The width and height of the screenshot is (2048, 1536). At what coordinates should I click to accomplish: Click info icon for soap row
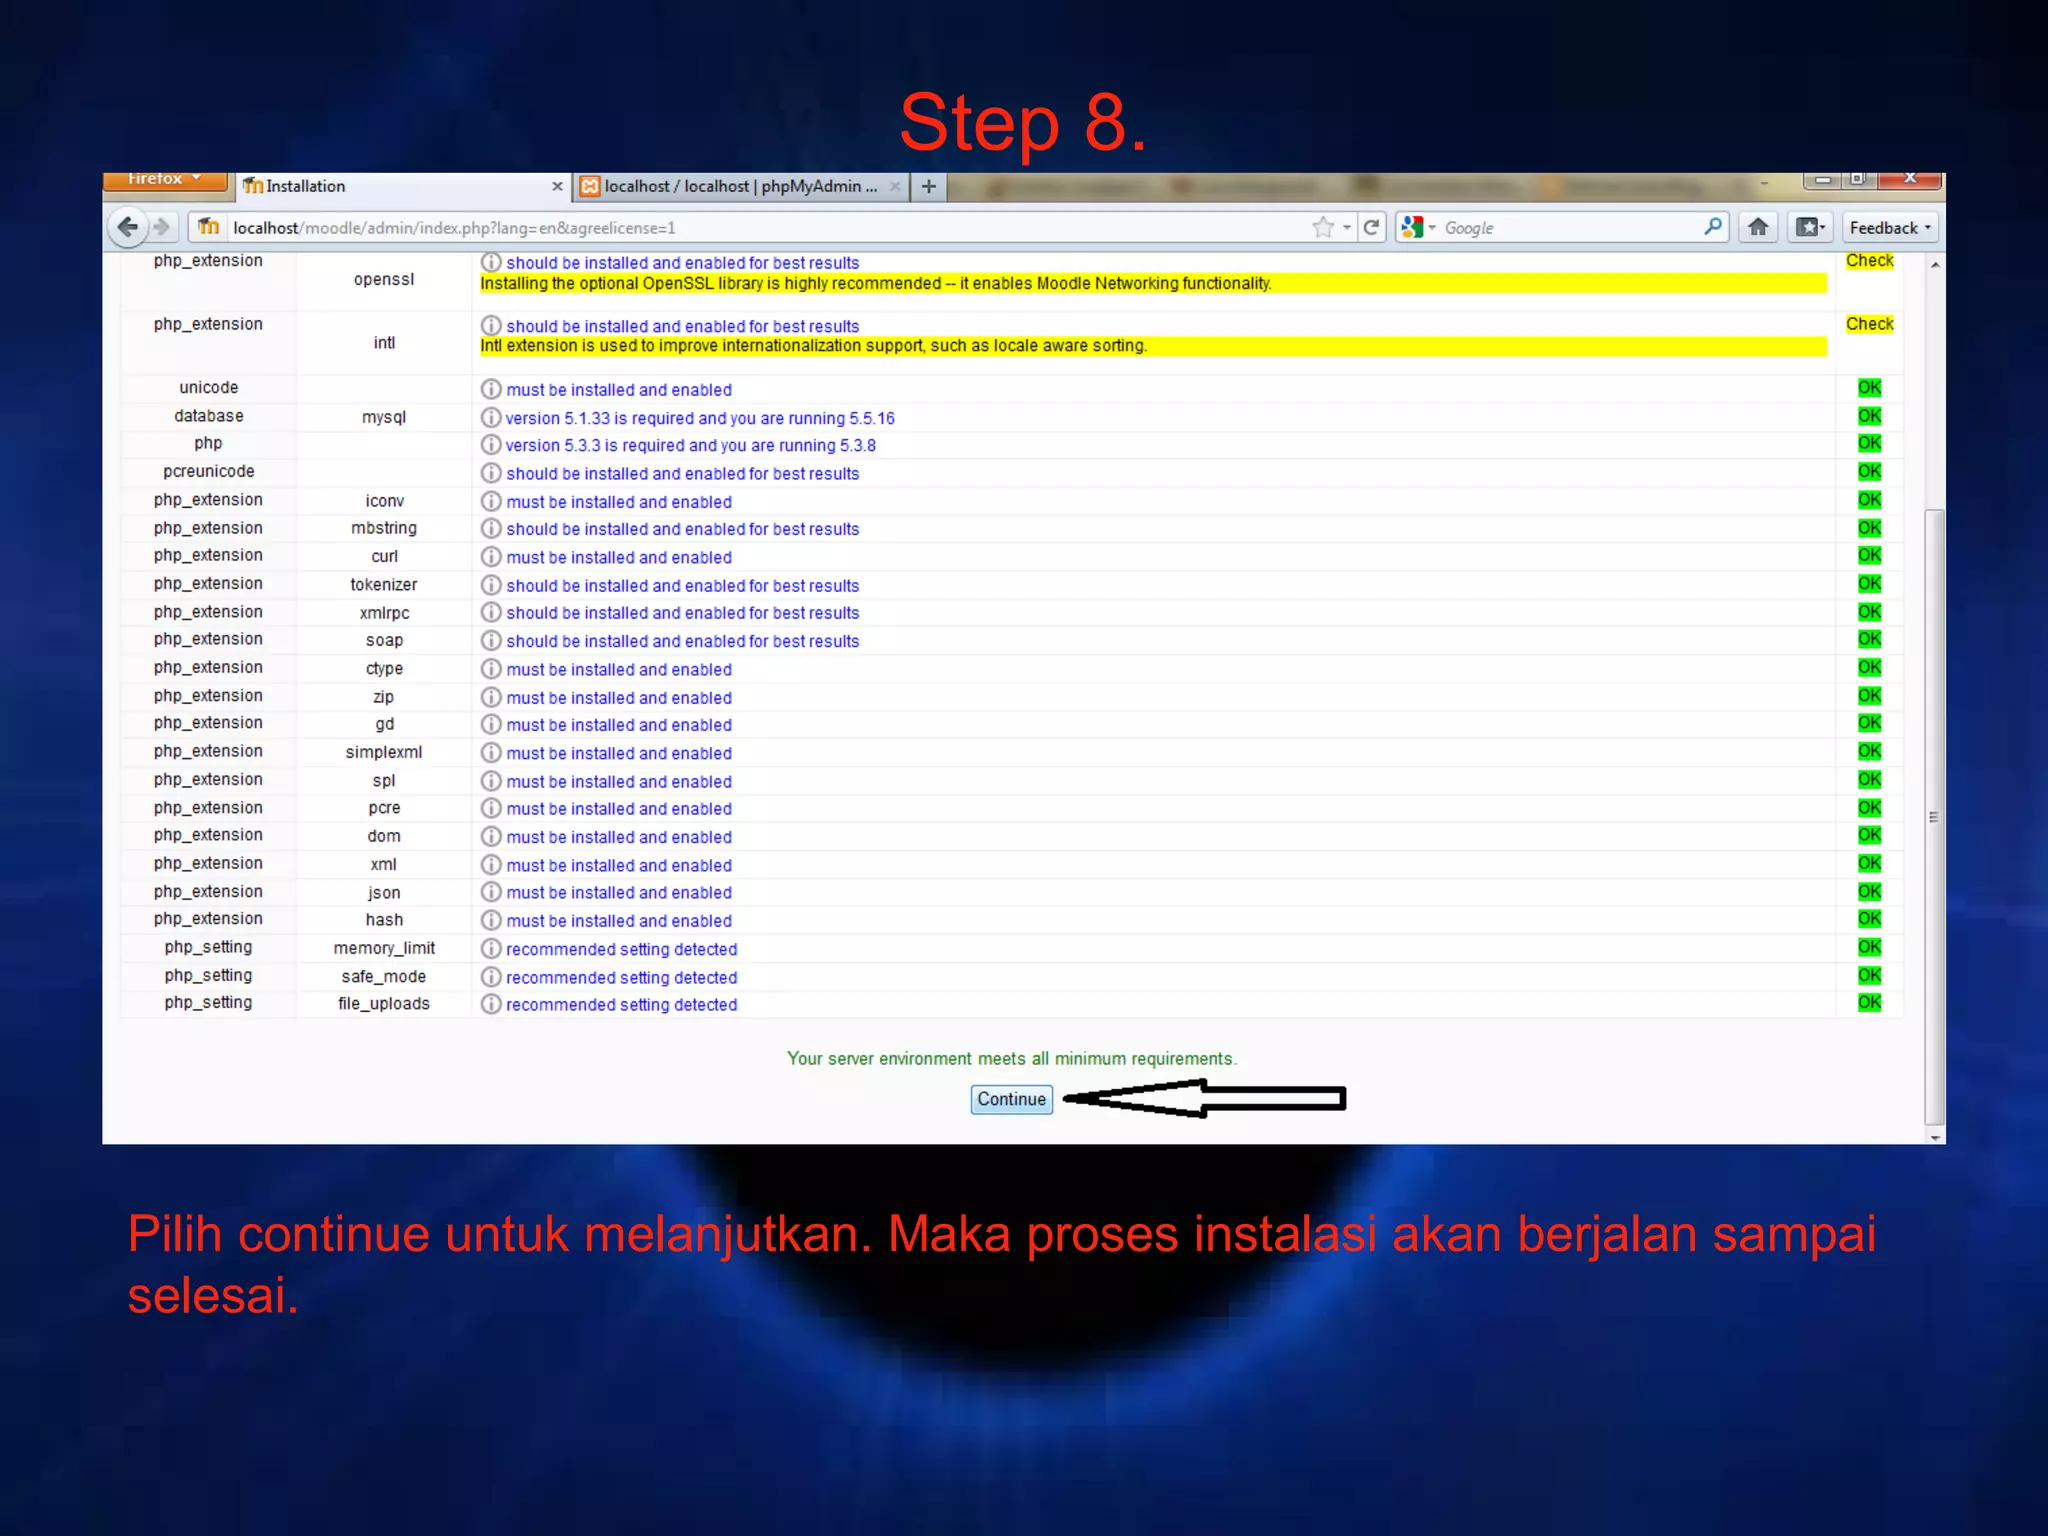pos(491,640)
